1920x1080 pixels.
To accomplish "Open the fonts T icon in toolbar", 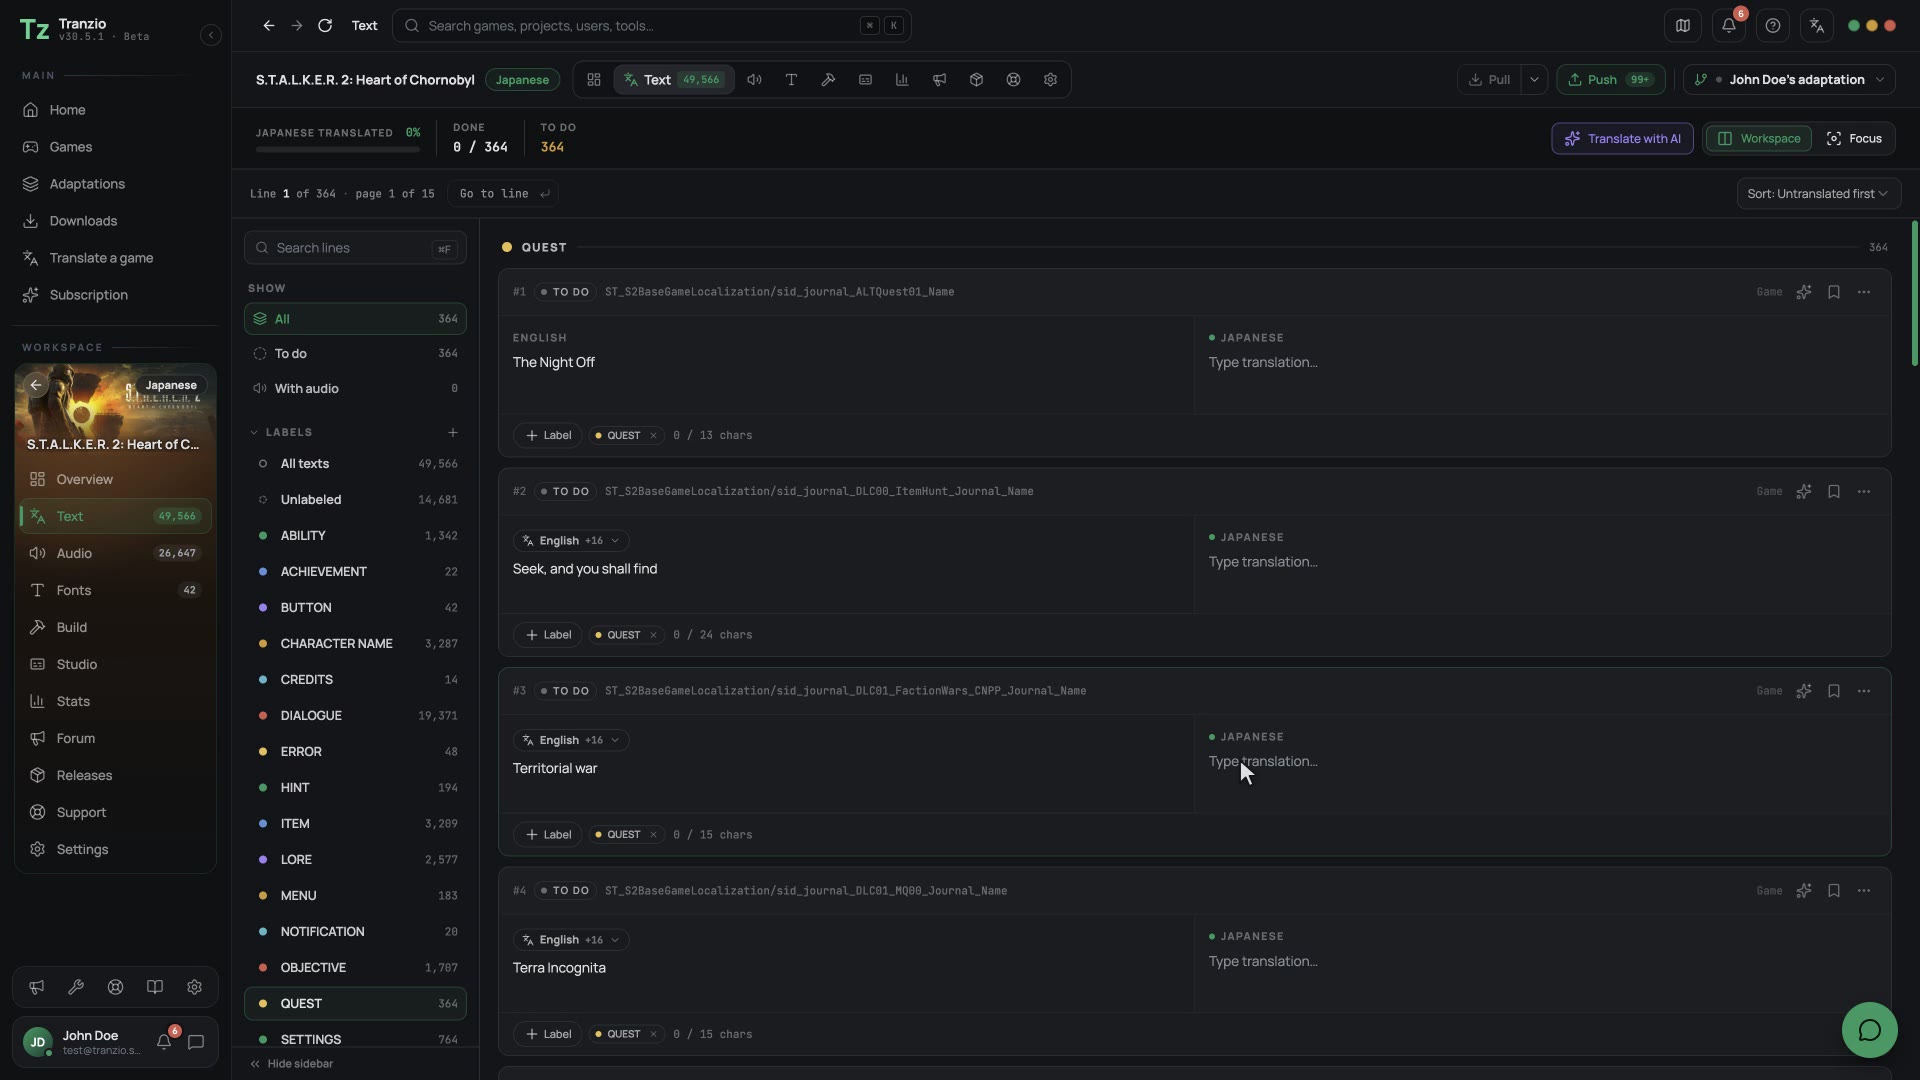I will [791, 80].
